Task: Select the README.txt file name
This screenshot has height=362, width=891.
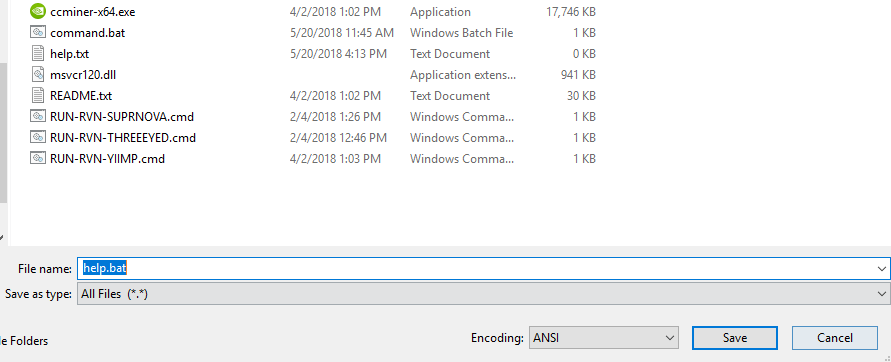Action: point(81,95)
